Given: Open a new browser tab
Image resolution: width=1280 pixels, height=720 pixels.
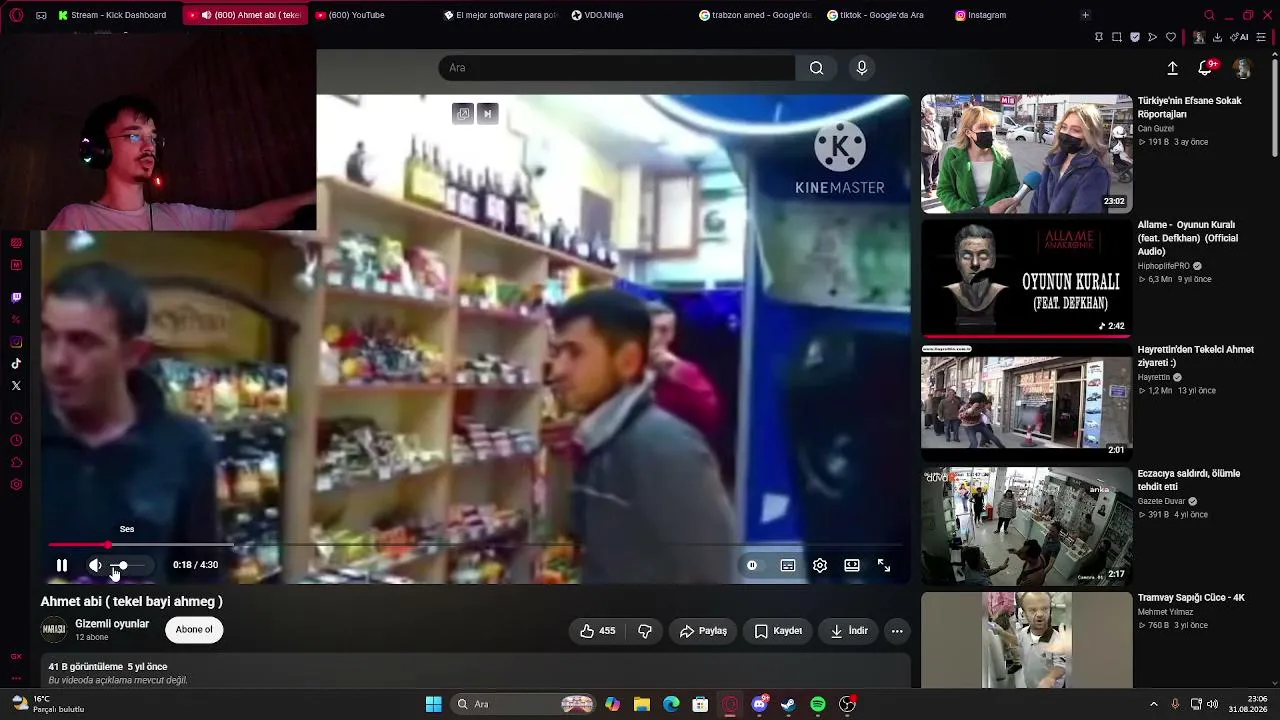Looking at the screenshot, I should pos(1085,15).
